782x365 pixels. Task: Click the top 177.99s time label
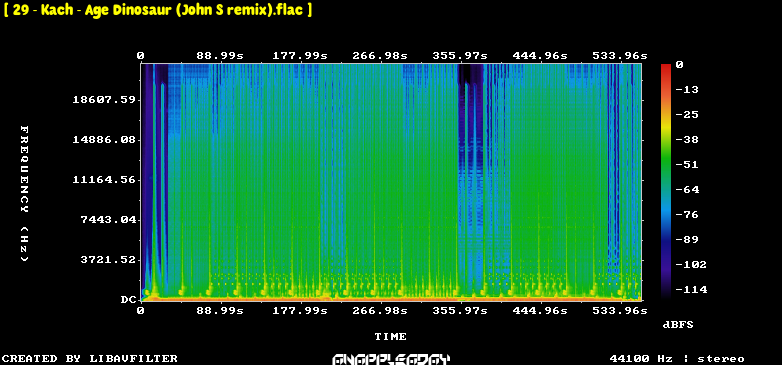click(300, 55)
